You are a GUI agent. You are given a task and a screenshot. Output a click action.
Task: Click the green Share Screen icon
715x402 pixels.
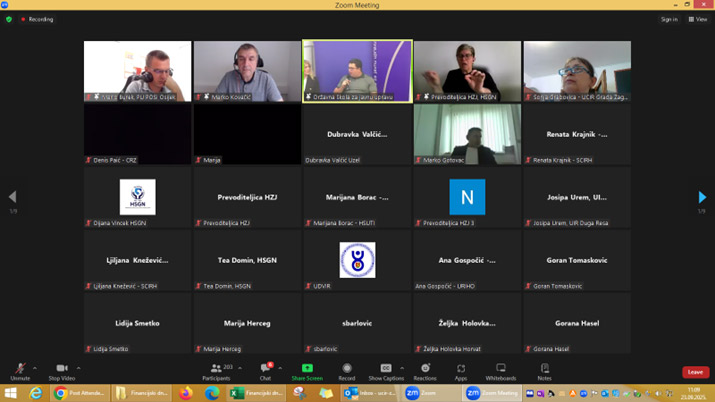(x=307, y=369)
